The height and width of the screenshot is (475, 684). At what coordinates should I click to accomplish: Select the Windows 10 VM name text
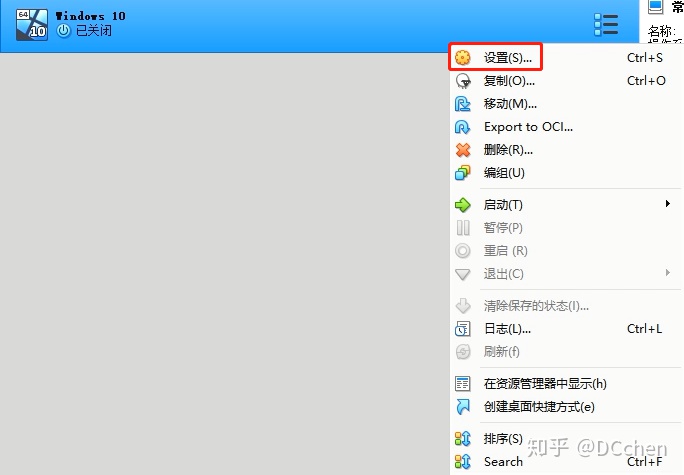click(90, 16)
